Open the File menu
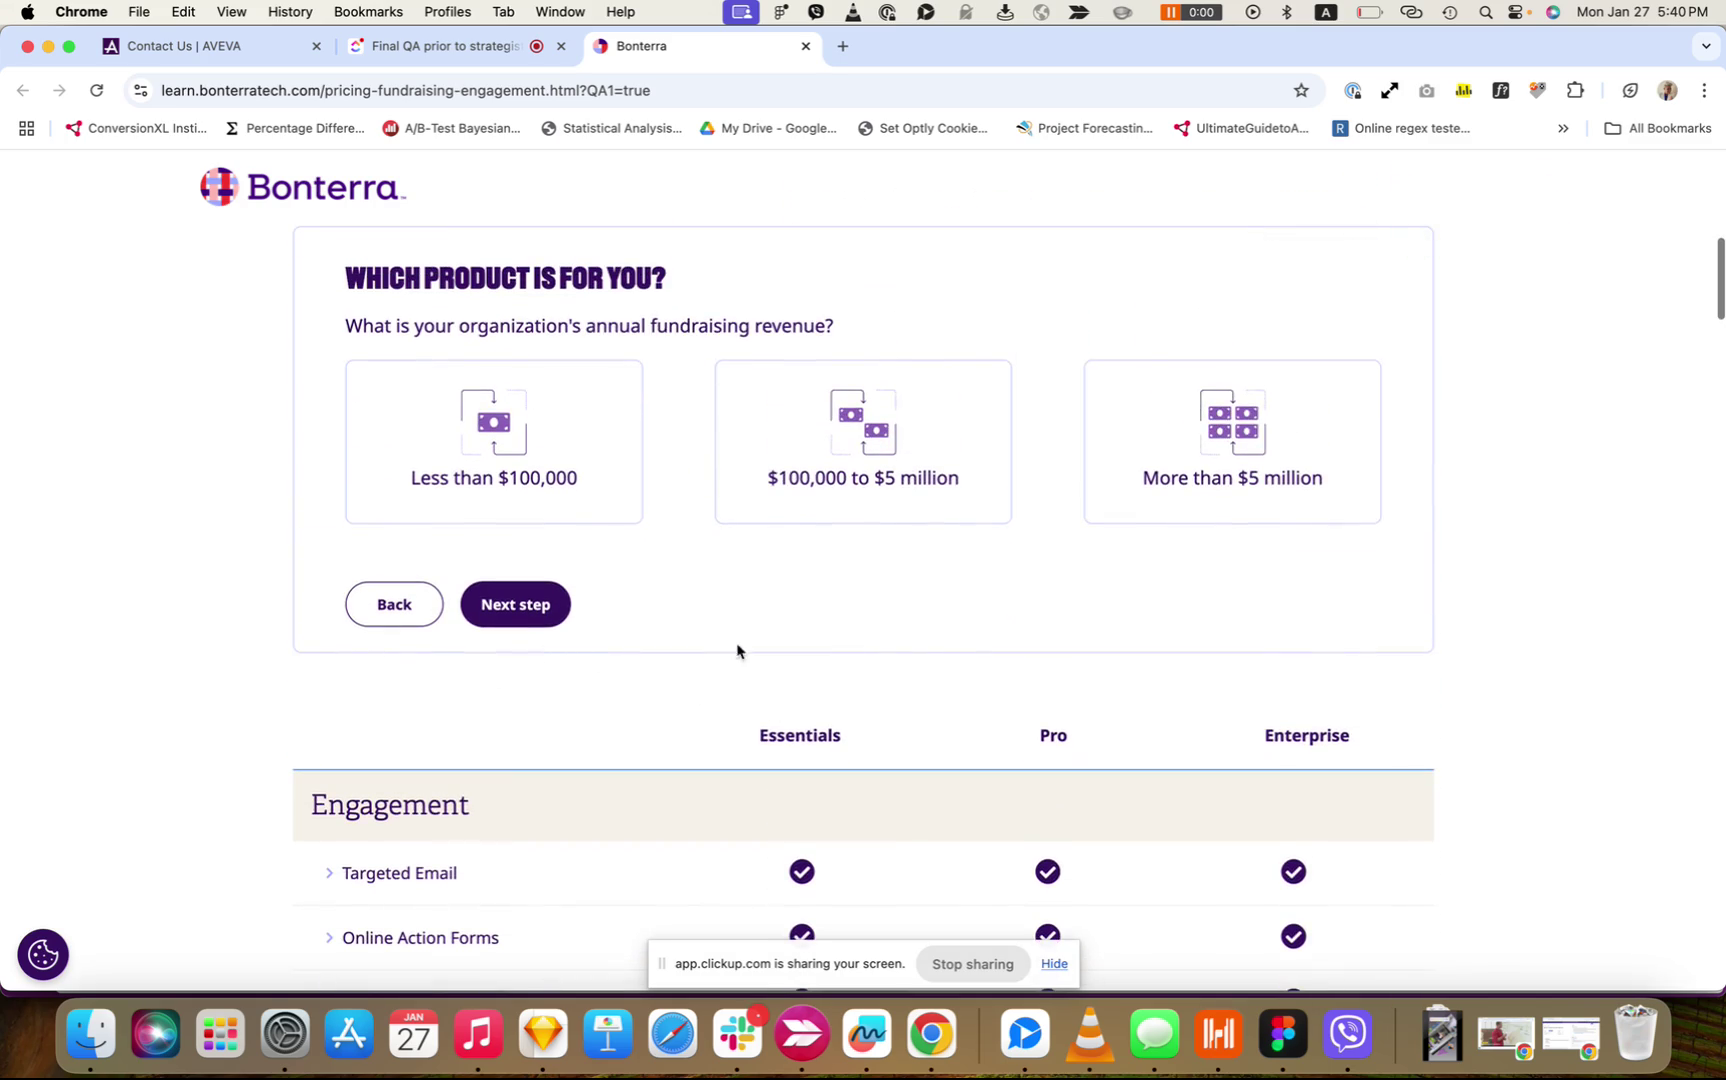Viewport: 1726px width, 1080px height. [x=139, y=12]
